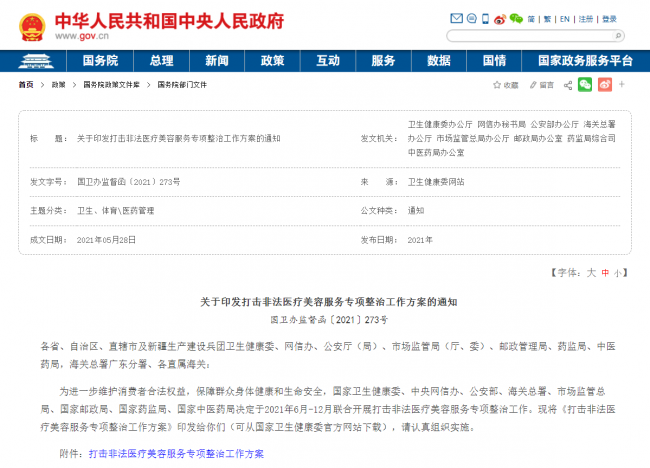Share via red Weibo share button
Screen dimensions: 650x468
click(x=604, y=85)
